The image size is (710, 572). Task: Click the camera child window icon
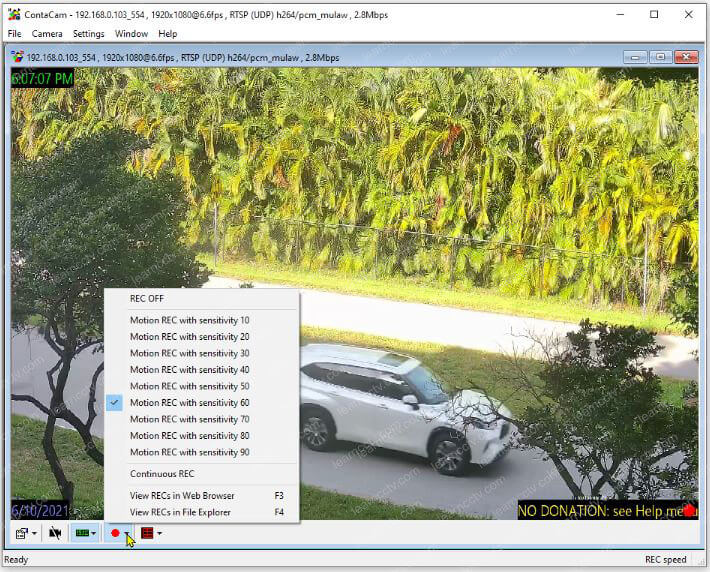click(x=17, y=57)
